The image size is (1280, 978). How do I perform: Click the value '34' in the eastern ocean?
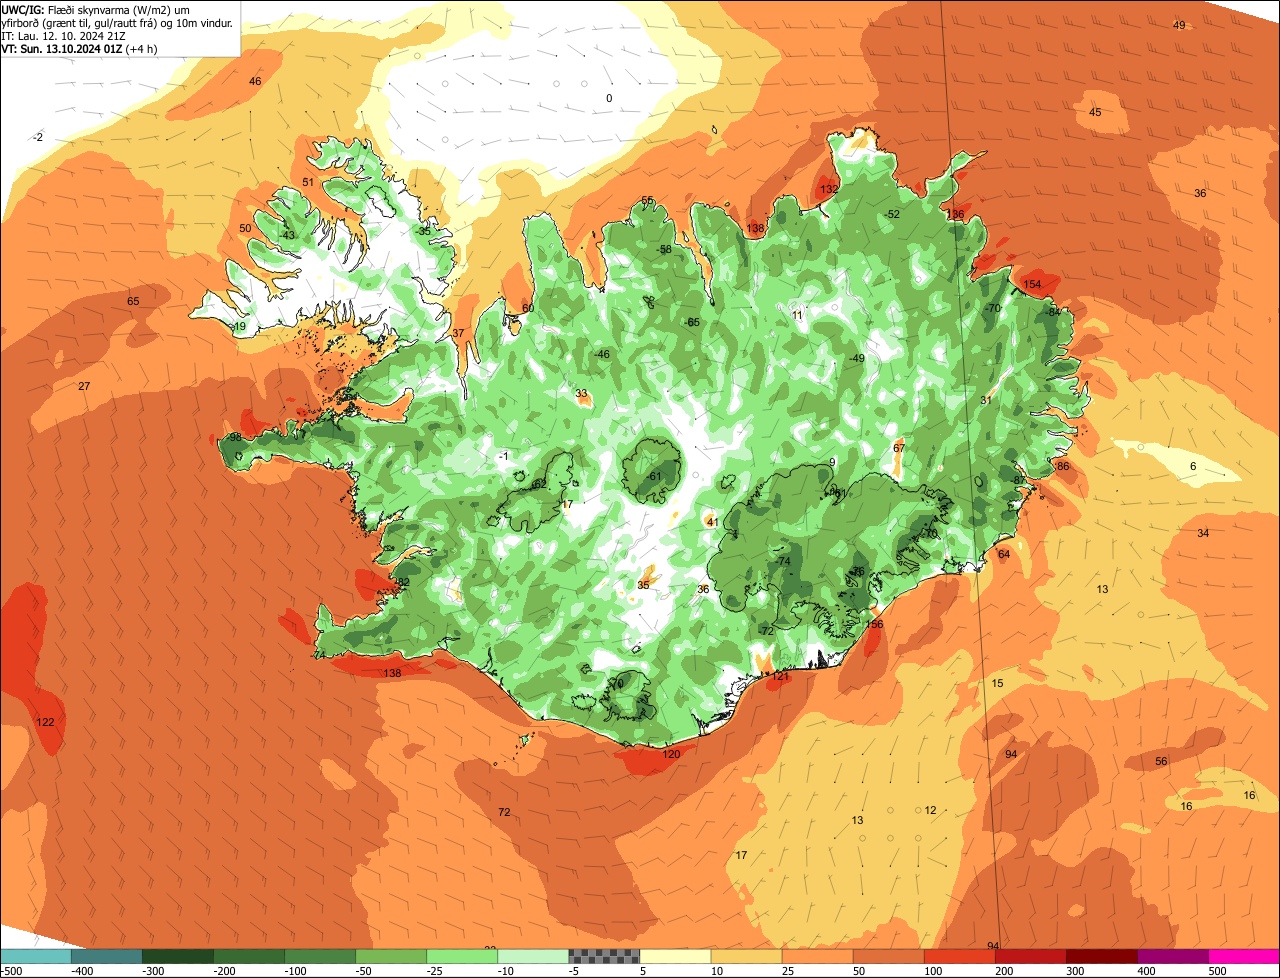[1203, 533]
